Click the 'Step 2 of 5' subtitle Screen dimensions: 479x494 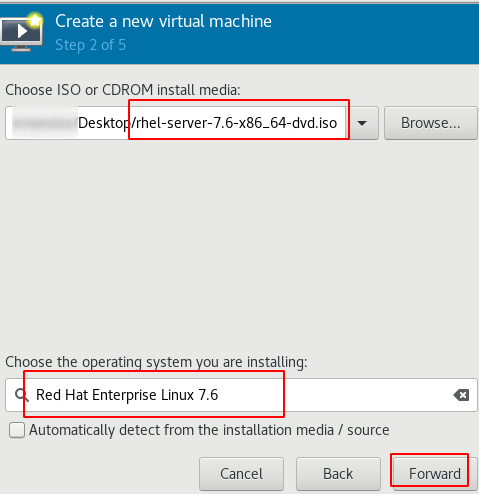click(x=90, y=45)
